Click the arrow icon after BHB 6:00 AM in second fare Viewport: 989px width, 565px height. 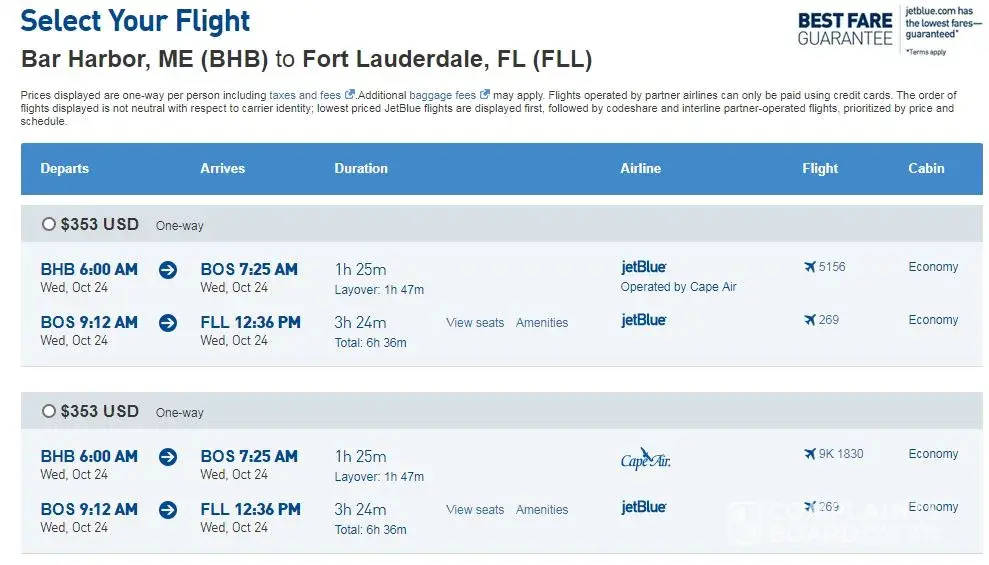(x=168, y=457)
